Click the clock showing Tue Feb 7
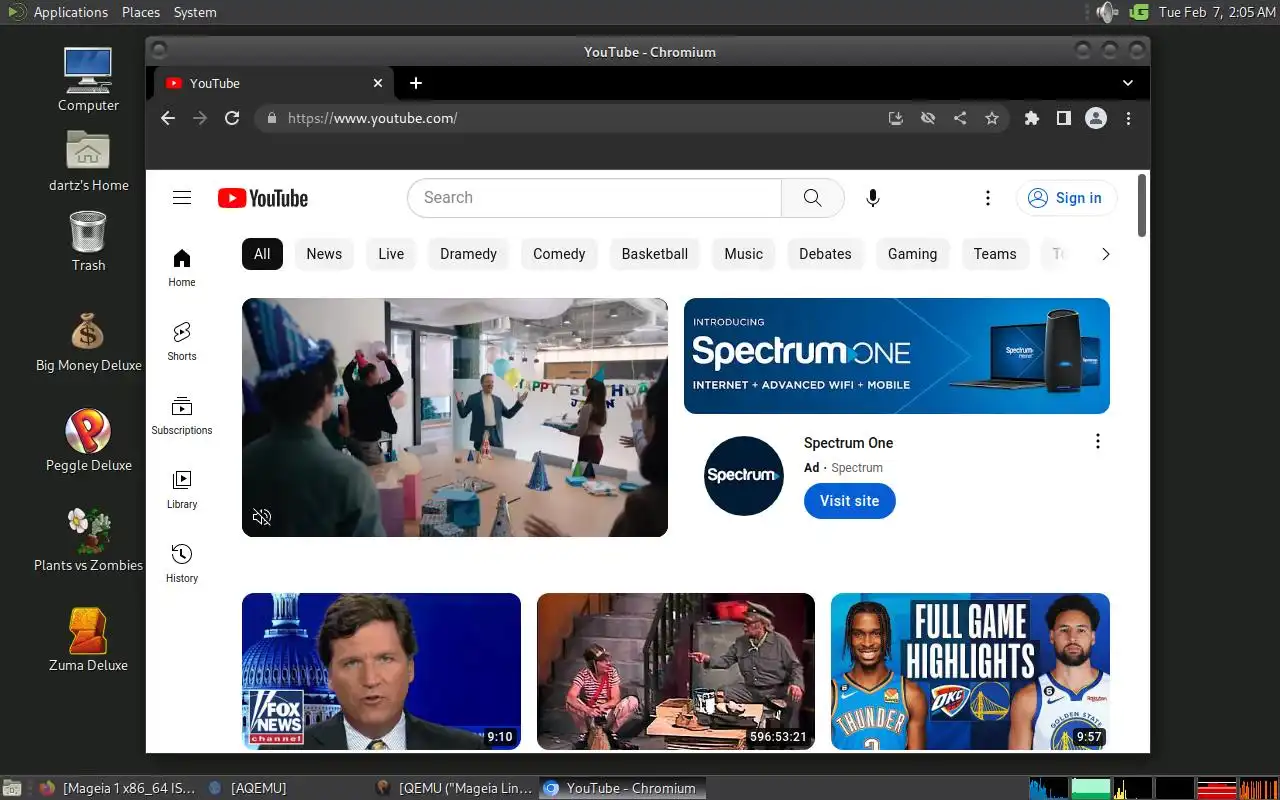 click(1217, 12)
